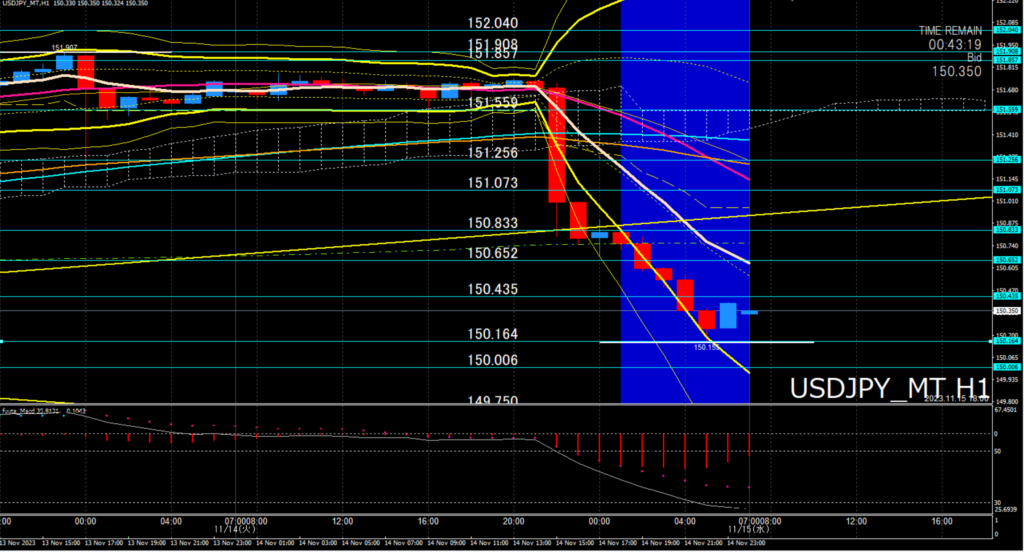Click the 11/15(水) date label
Screen dimensions: 1024x552
click(749, 528)
